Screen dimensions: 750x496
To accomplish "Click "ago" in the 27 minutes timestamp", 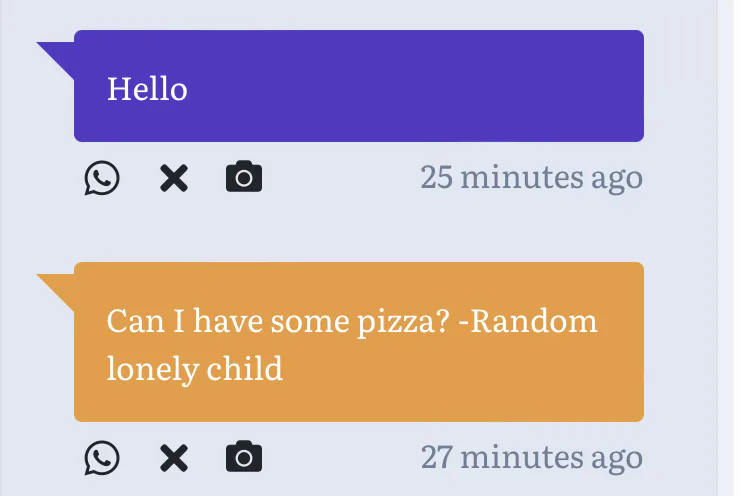I will (x=616, y=459).
